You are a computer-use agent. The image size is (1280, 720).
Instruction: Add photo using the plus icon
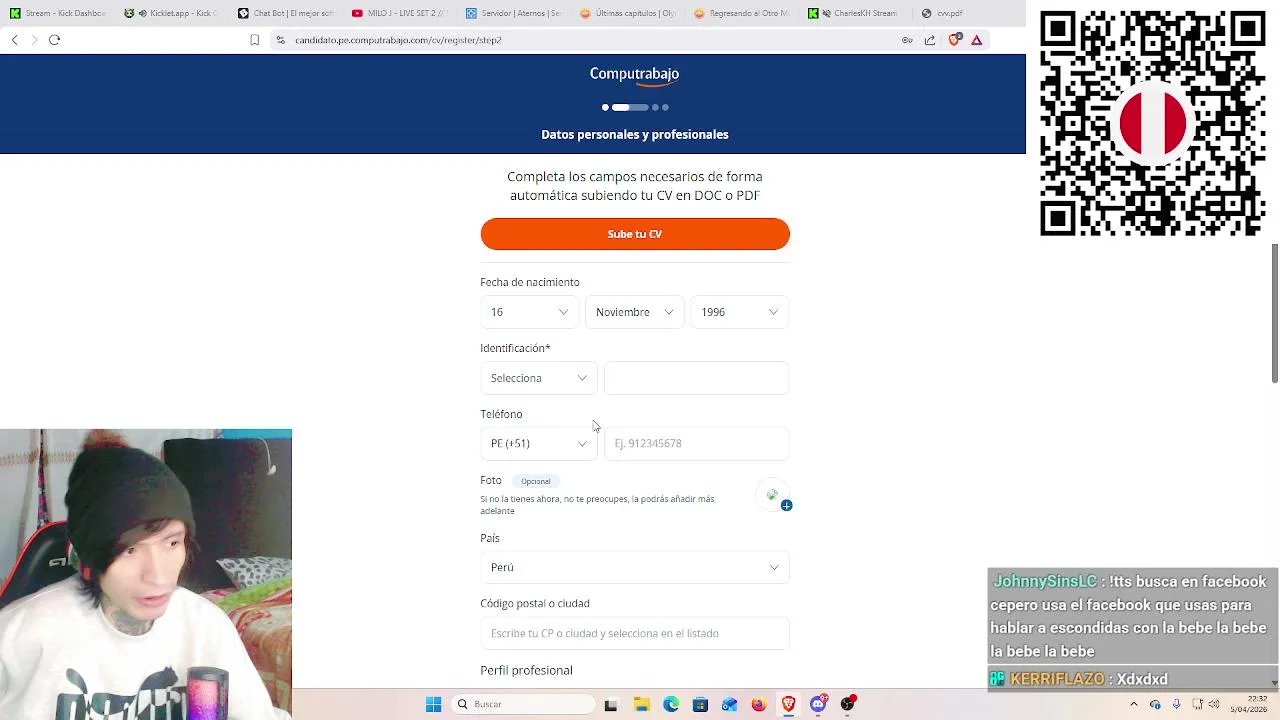coord(786,506)
